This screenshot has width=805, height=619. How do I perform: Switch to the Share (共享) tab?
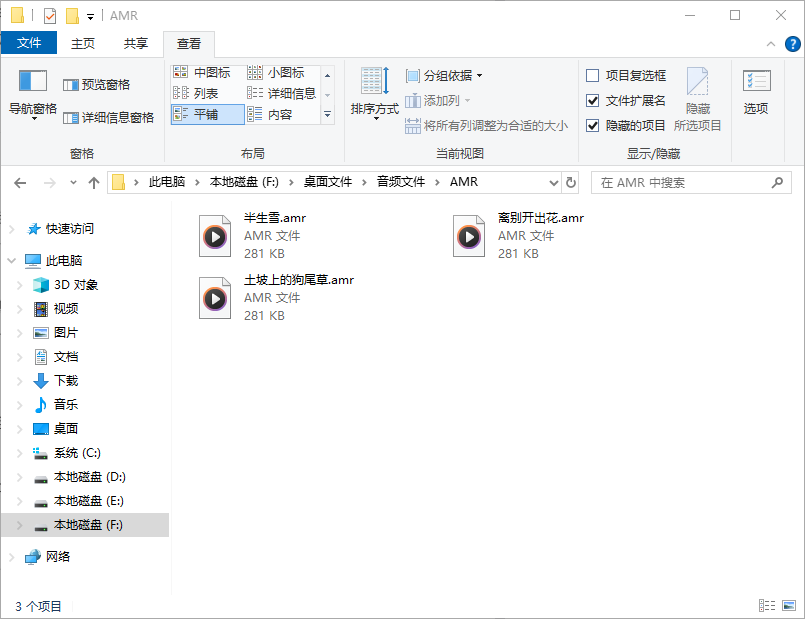[x=136, y=44]
